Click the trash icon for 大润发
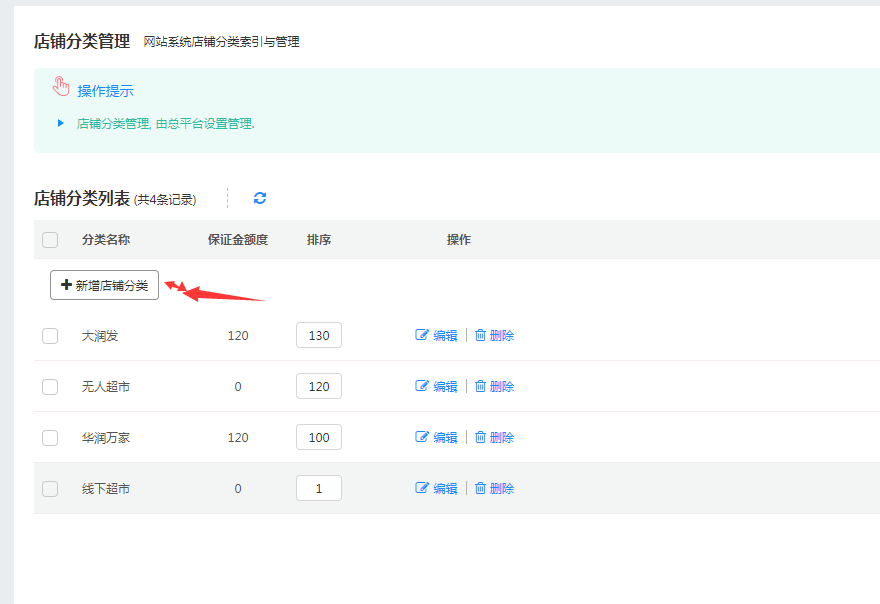The height and width of the screenshot is (604, 880). pos(480,336)
